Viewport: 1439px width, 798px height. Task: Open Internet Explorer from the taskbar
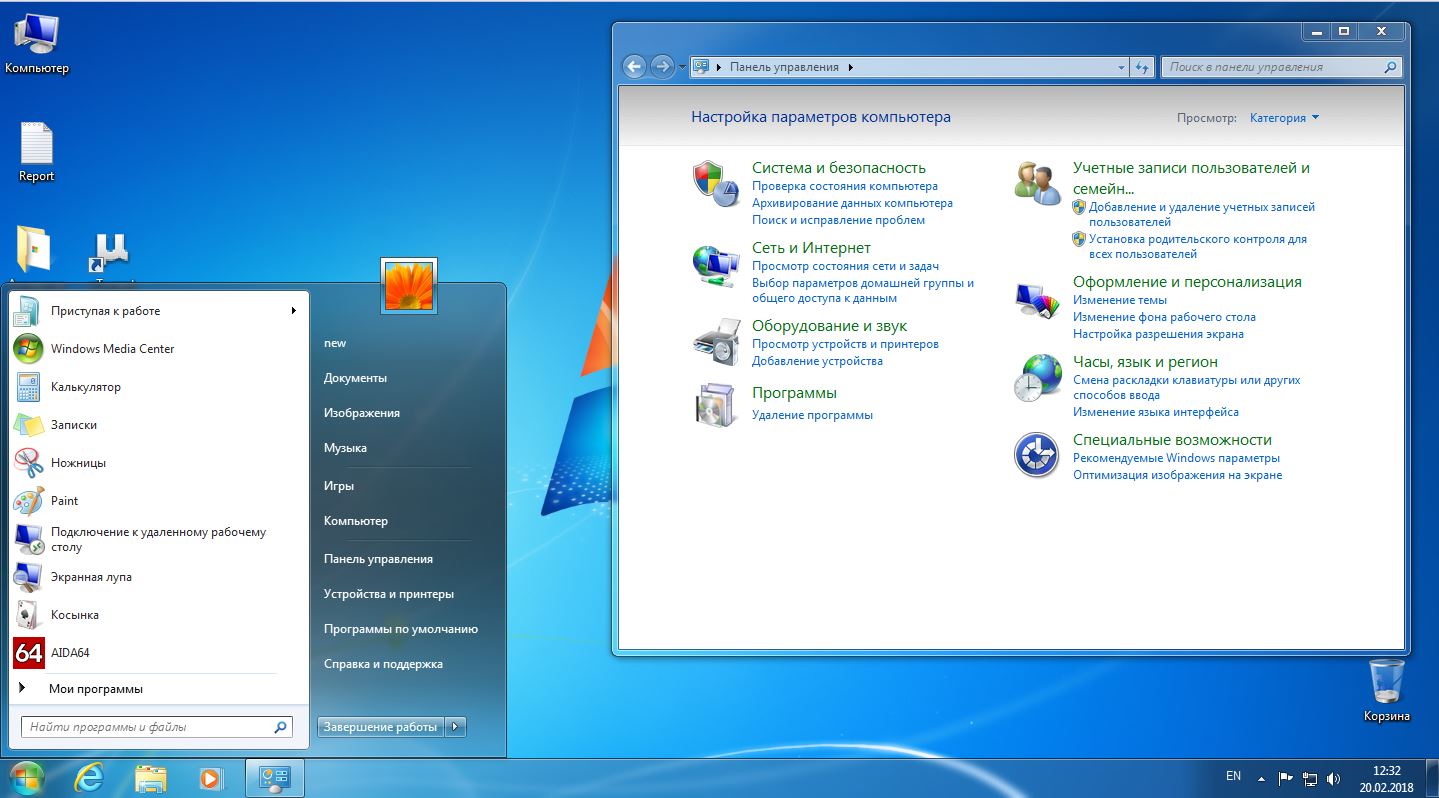point(88,777)
